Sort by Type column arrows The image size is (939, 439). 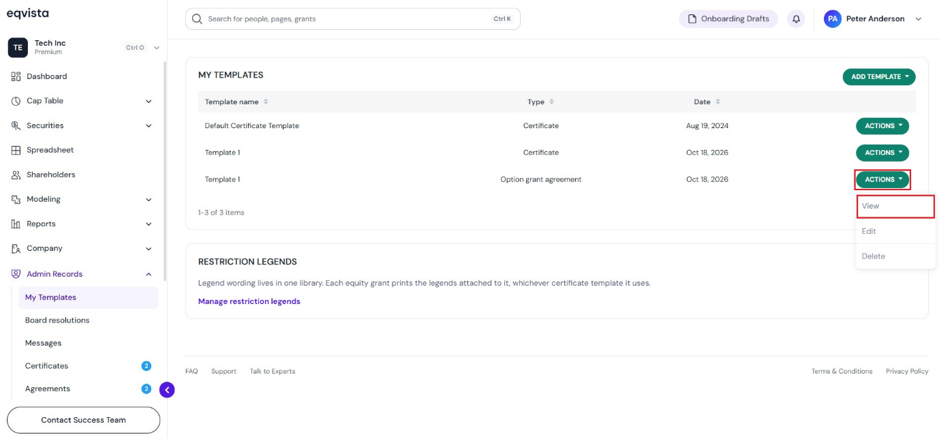point(552,102)
